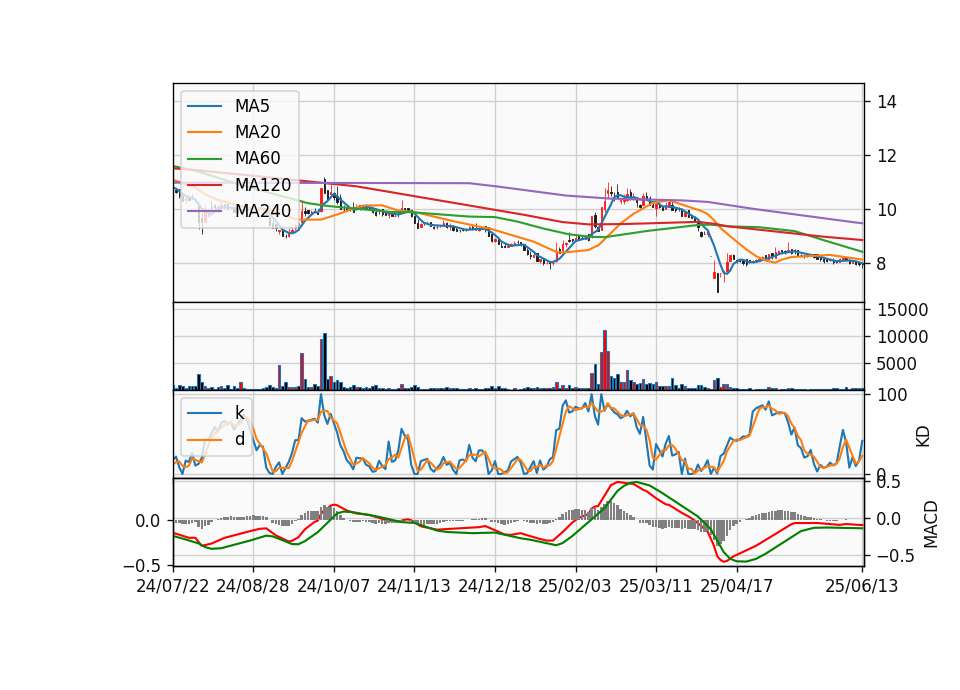Viewport: 960px width, 690px height.
Task: Click the MA240 legend label
Action: point(263,211)
